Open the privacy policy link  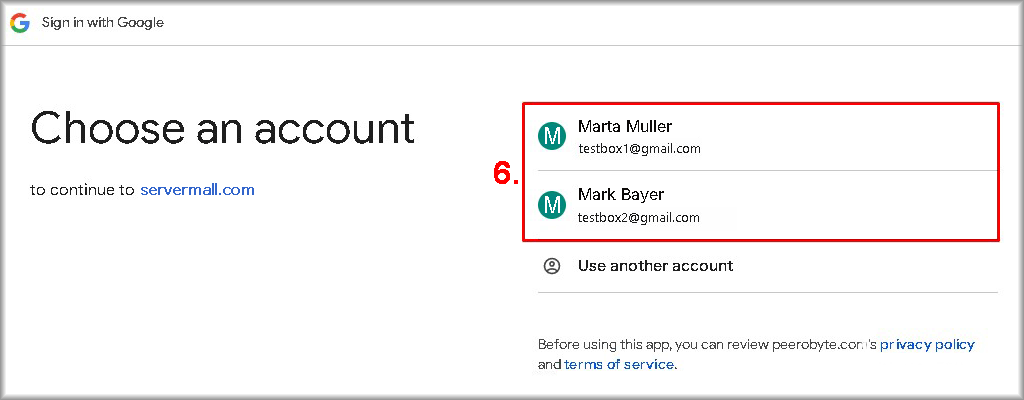coord(927,345)
